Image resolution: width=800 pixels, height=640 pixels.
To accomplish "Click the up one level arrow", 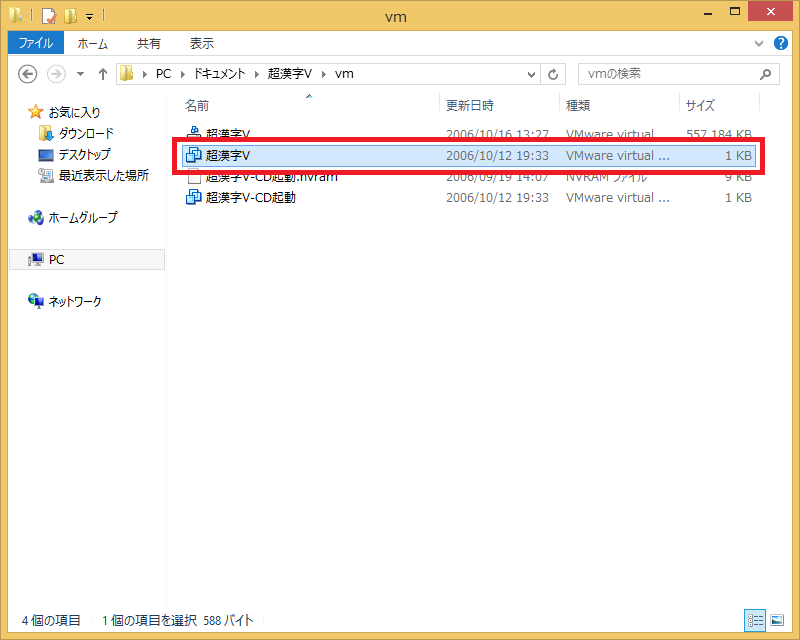I will pyautogui.click(x=102, y=74).
